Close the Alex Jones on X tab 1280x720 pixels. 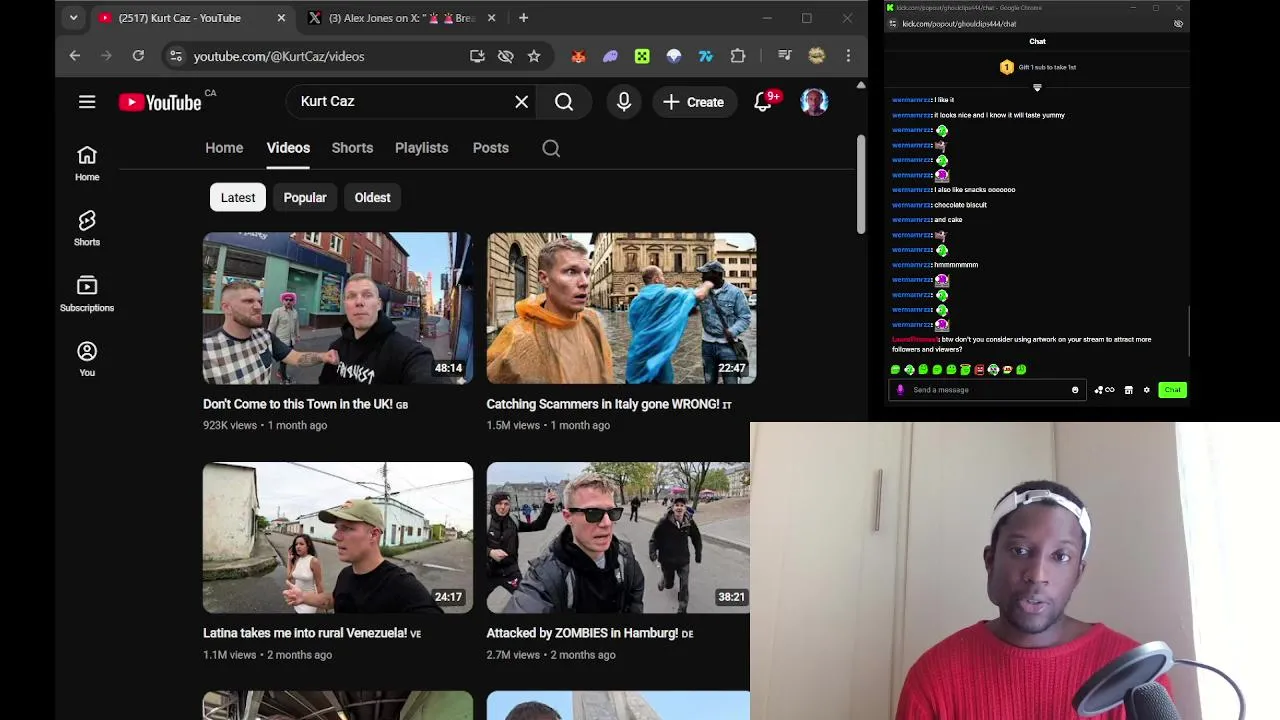tap(492, 18)
